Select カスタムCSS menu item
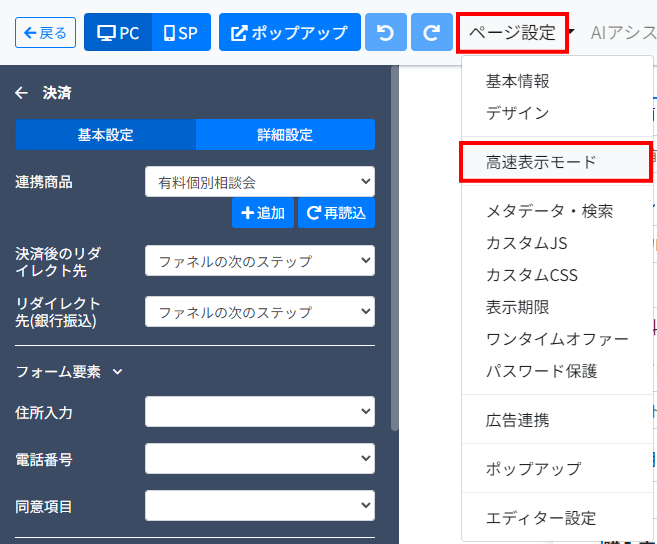 pyautogui.click(x=531, y=275)
